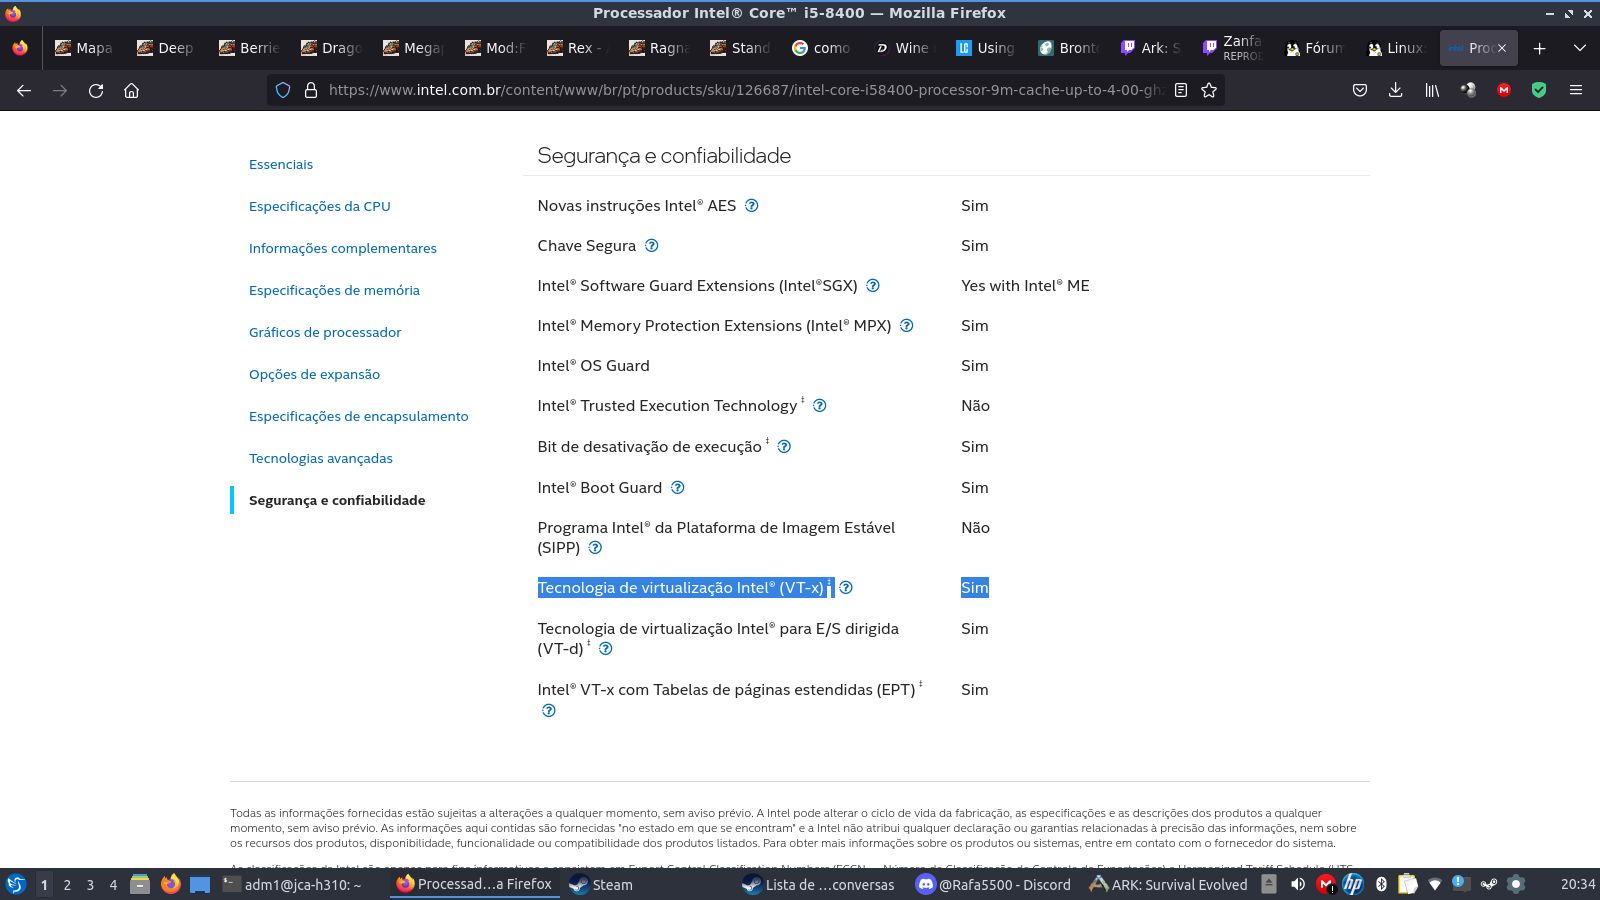The image size is (1600, 900).
Task: Click the 20:34 clock in taskbar
Action: 1577,884
